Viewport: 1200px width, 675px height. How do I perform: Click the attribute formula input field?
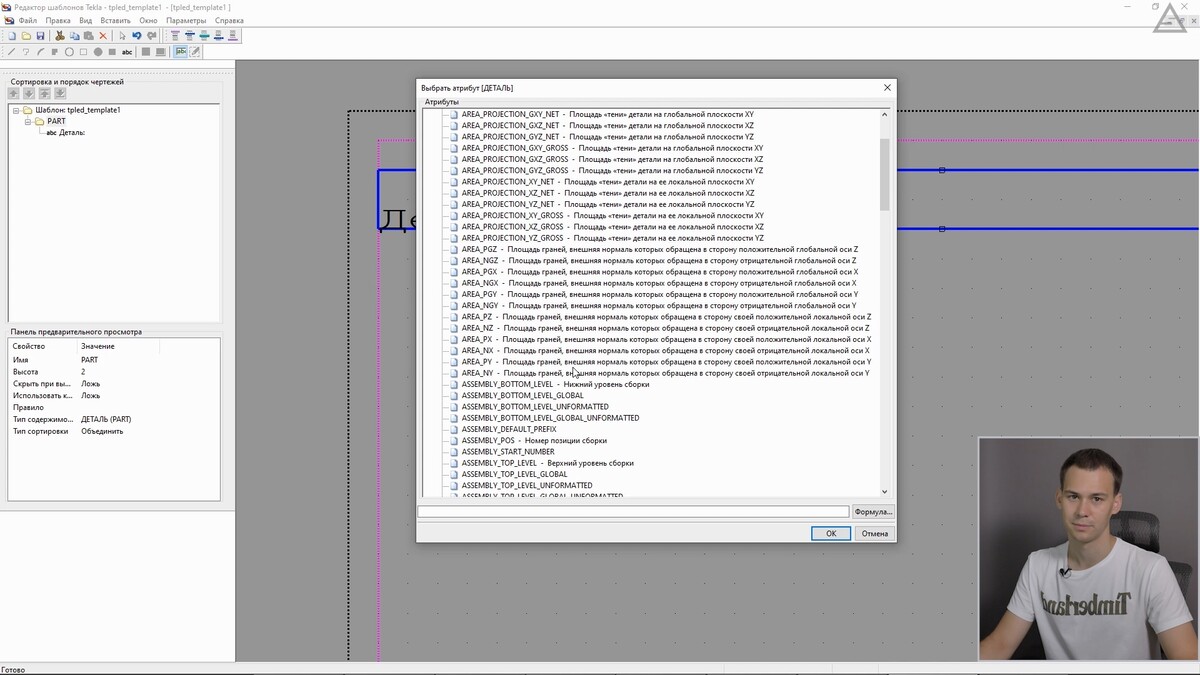click(632, 512)
